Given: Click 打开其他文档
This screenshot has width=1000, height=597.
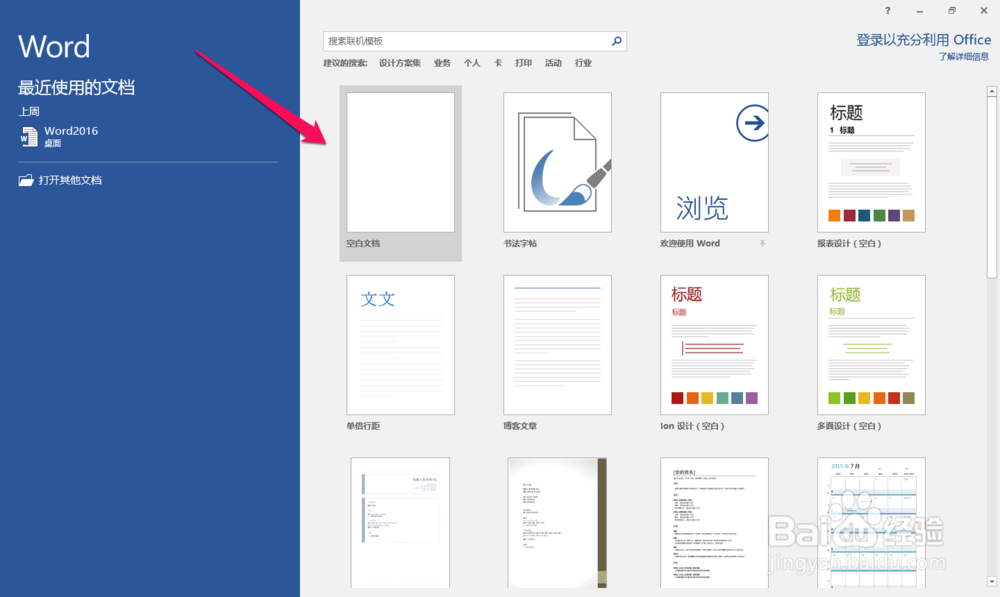Looking at the screenshot, I should click(x=70, y=181).
